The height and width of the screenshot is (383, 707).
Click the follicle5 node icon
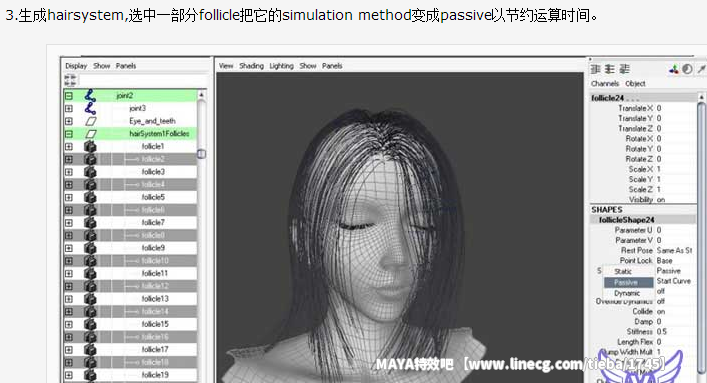(90, 197)
